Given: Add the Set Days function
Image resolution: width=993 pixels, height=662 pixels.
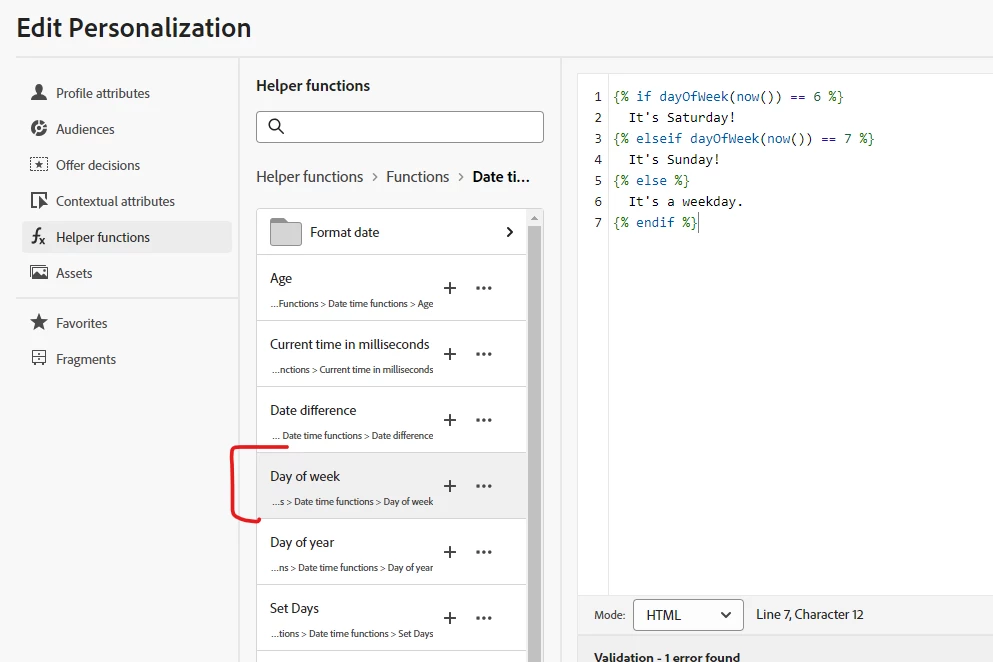Looking at the screenshot, I should pyautogui.click(x=450, y=618).
